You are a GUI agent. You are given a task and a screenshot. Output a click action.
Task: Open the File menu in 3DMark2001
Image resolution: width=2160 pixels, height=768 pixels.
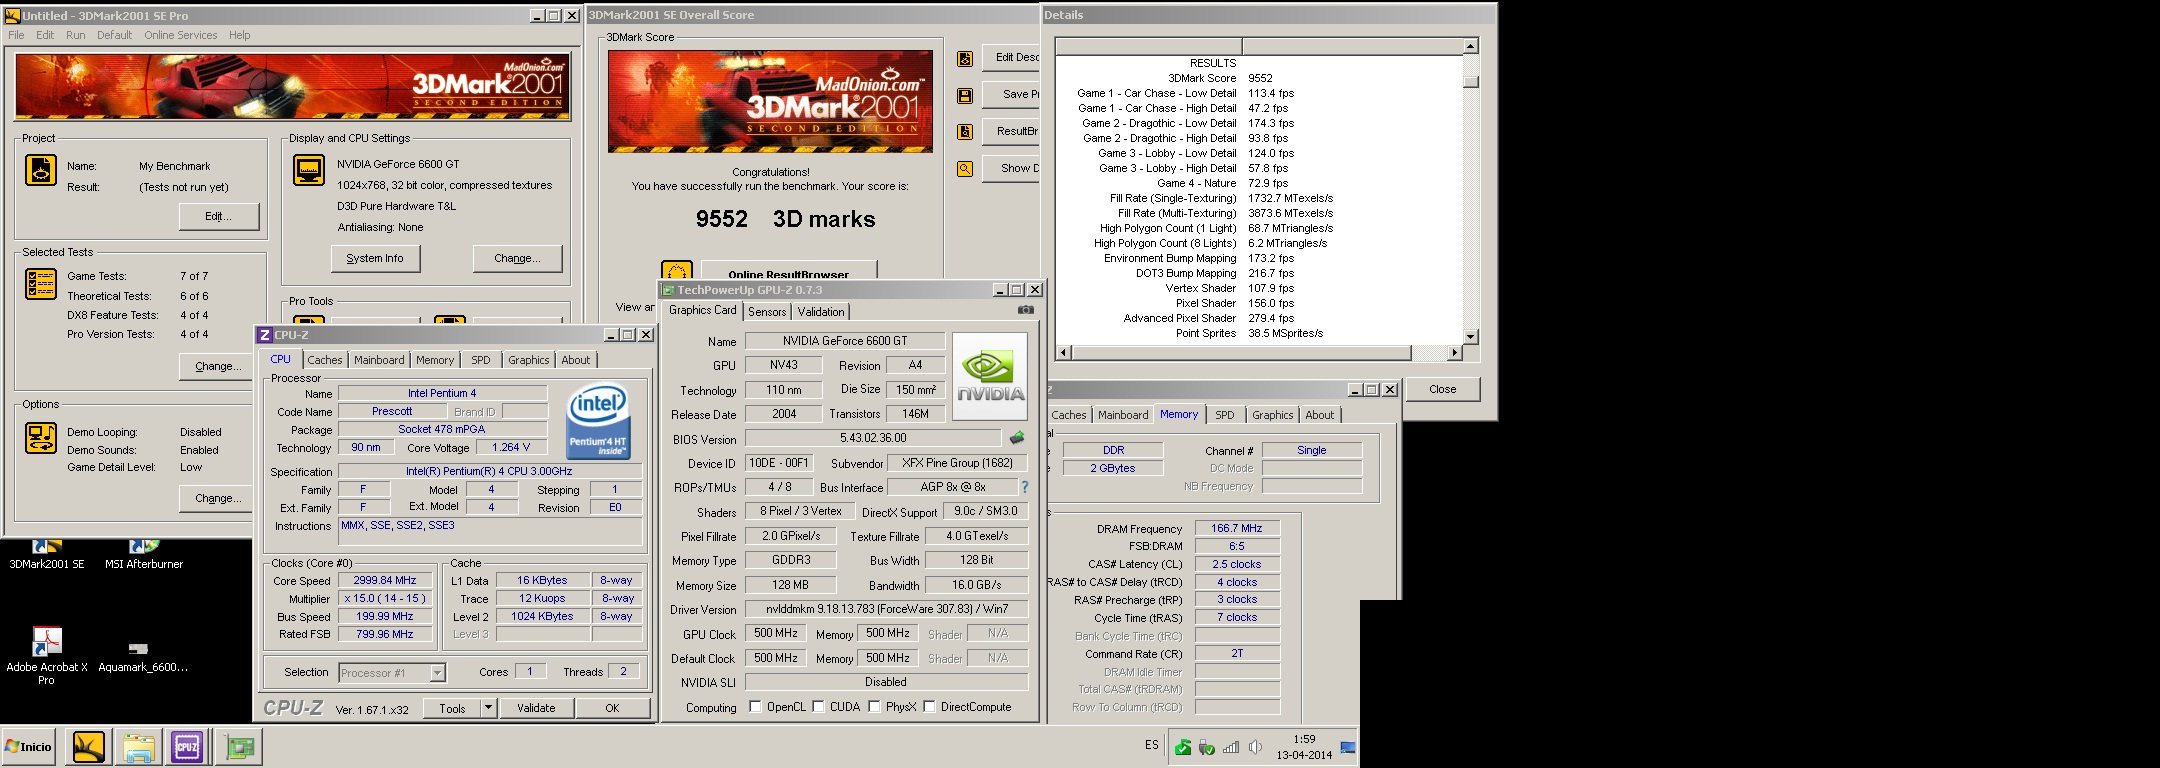[16, 35]
